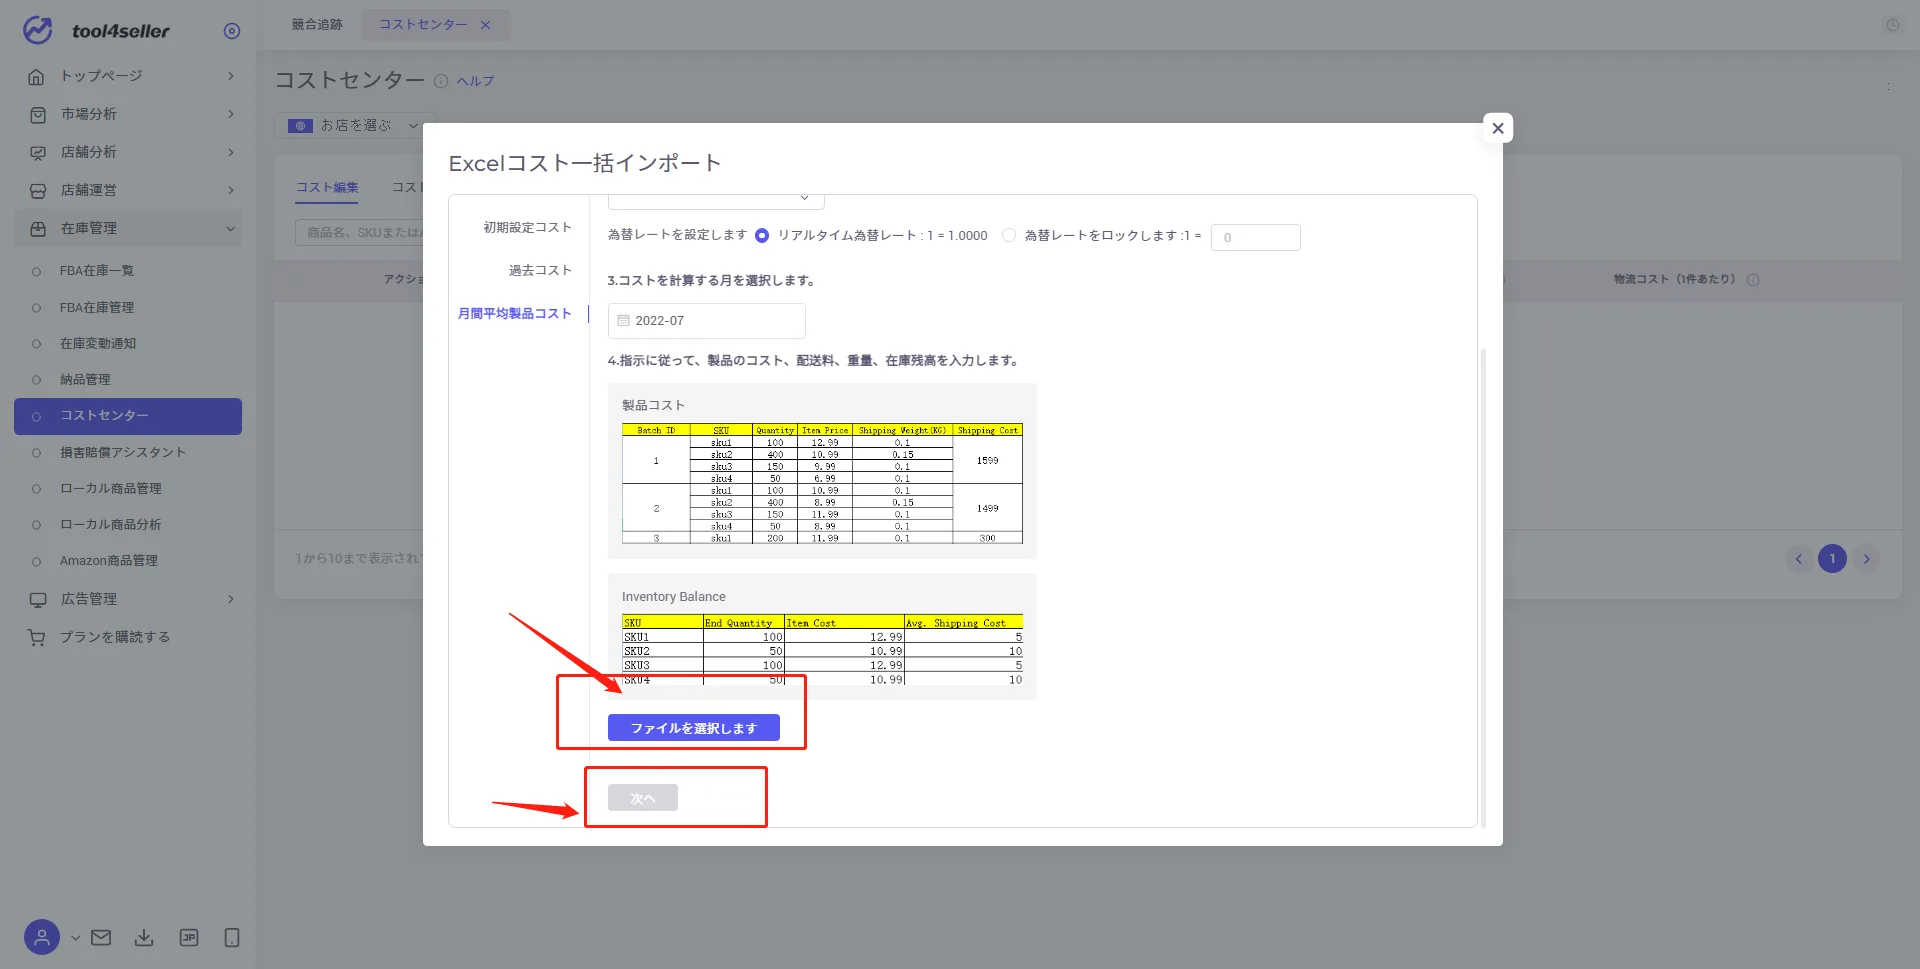Image resolution: width=1920 pixels, height=969 pixels.
Task: Expand the トップページ menu chevron
Action: tap(231, 76)
